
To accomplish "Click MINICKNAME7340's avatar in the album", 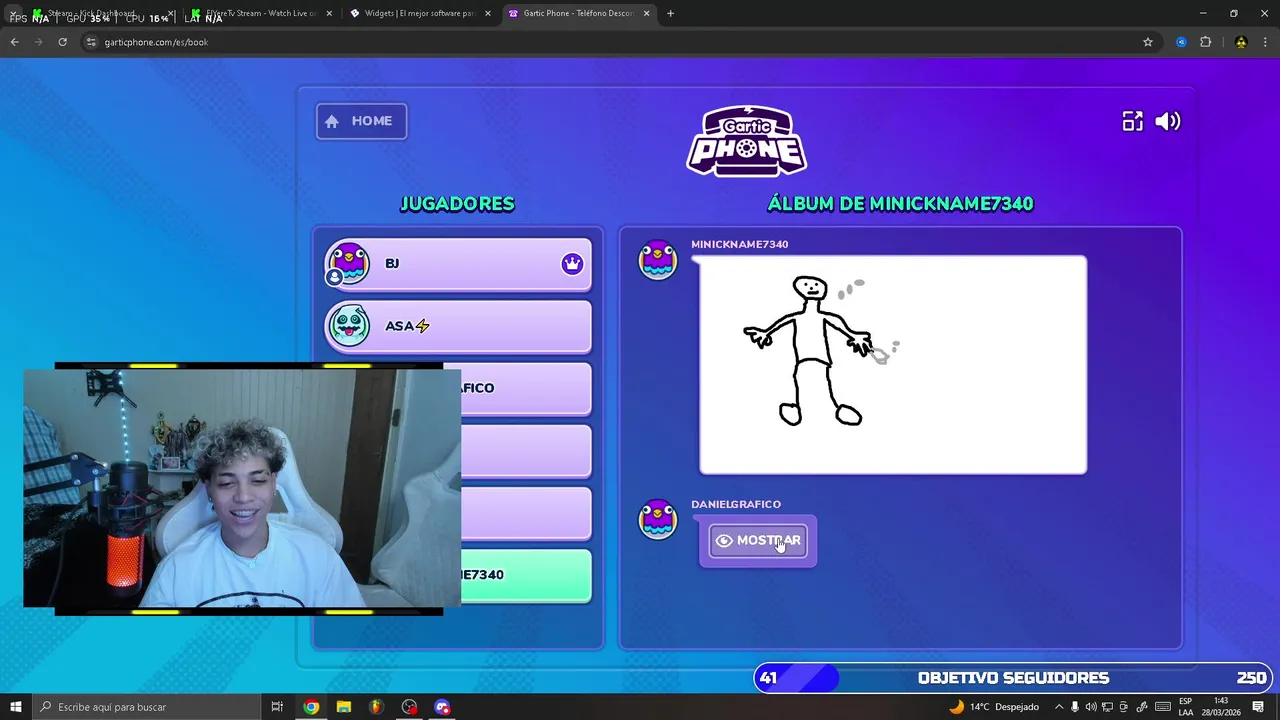I will click(658, 260).
